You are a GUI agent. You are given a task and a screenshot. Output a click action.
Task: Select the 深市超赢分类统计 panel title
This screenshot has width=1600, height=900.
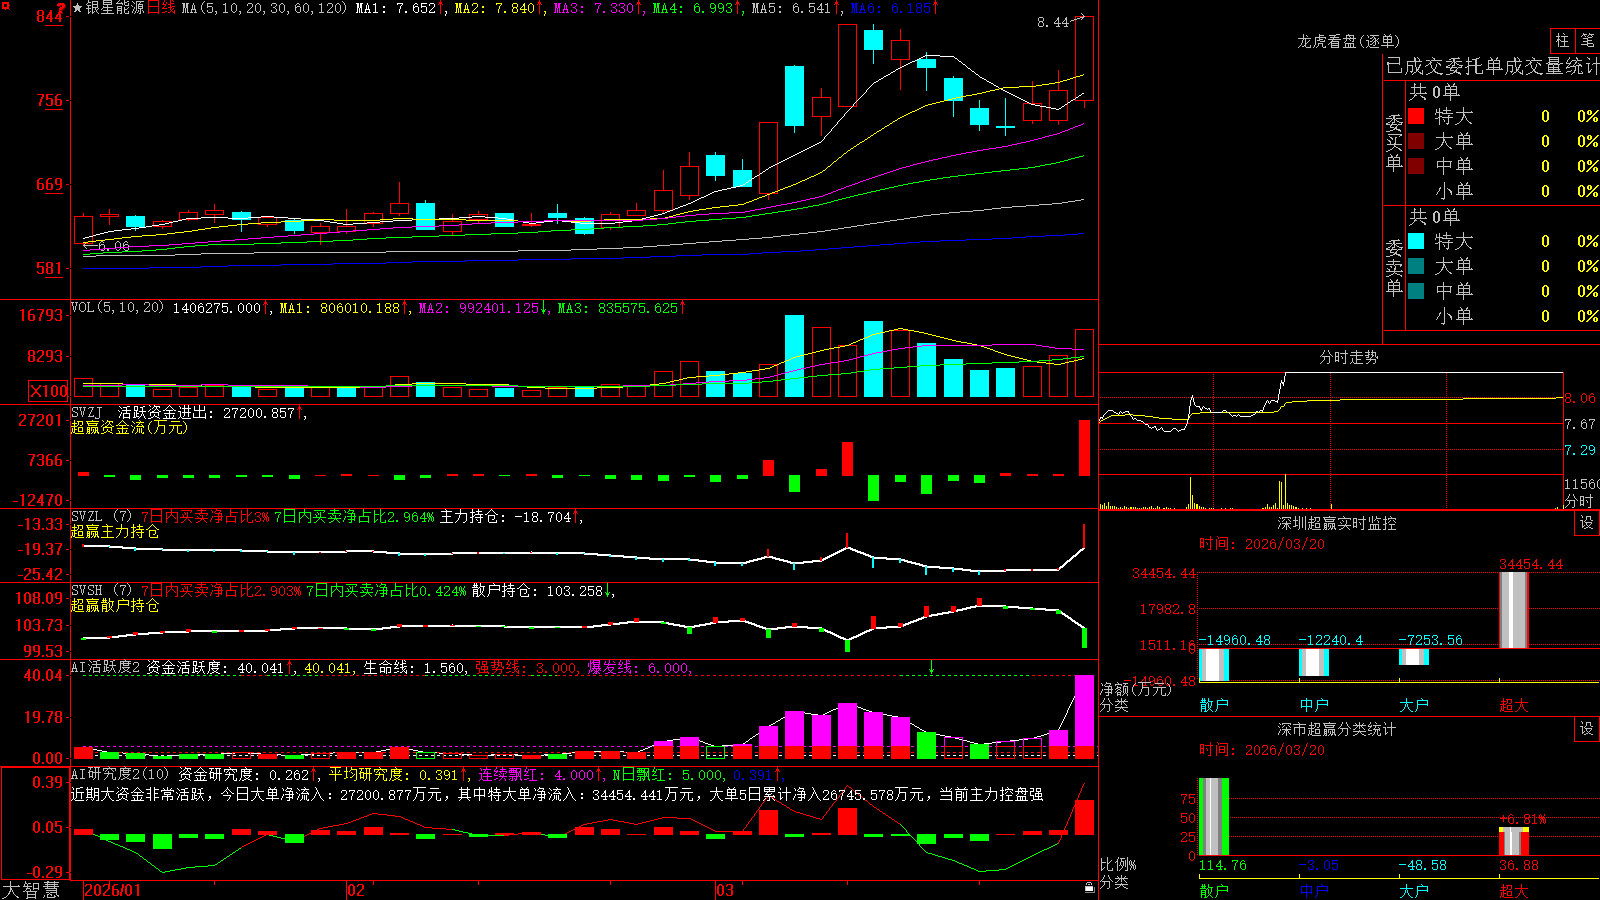tap(1336, 729)
